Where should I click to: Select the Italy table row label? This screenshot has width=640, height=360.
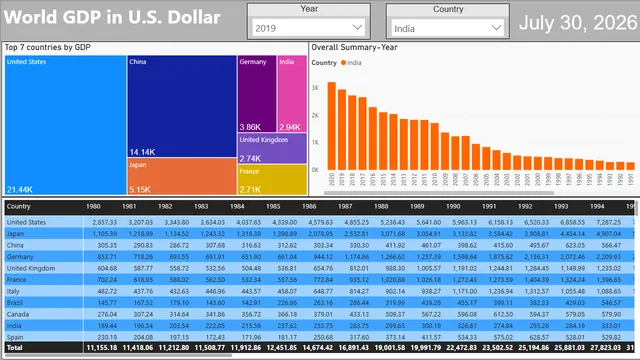[13, 291]
